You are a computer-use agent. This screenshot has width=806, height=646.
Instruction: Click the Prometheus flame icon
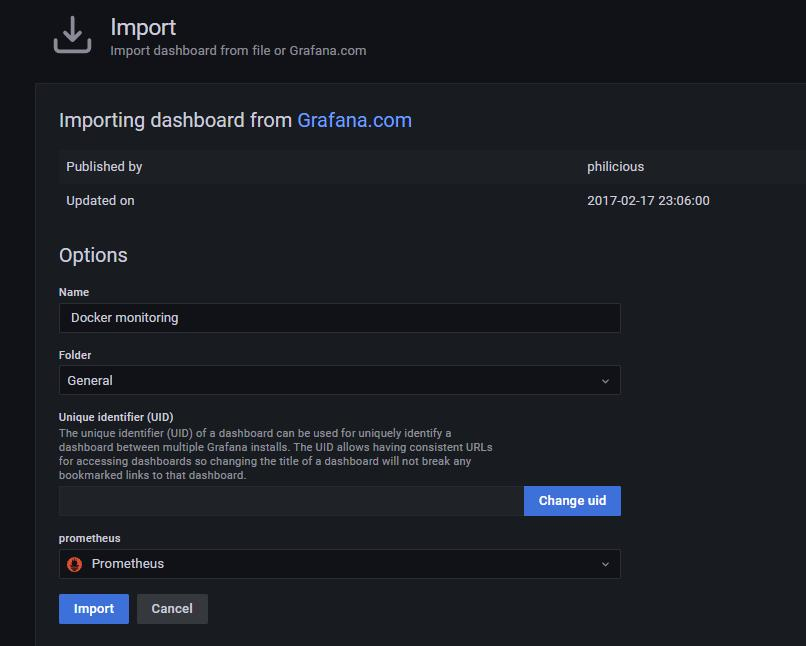coord(75,564)
